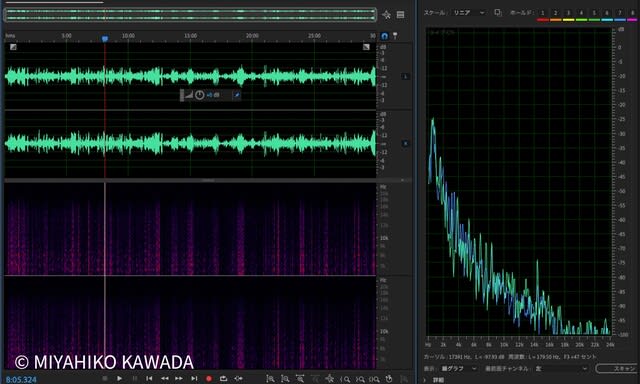Toggle snapping with the magnet icon
The image size is (640, 384).
(384, 36)
